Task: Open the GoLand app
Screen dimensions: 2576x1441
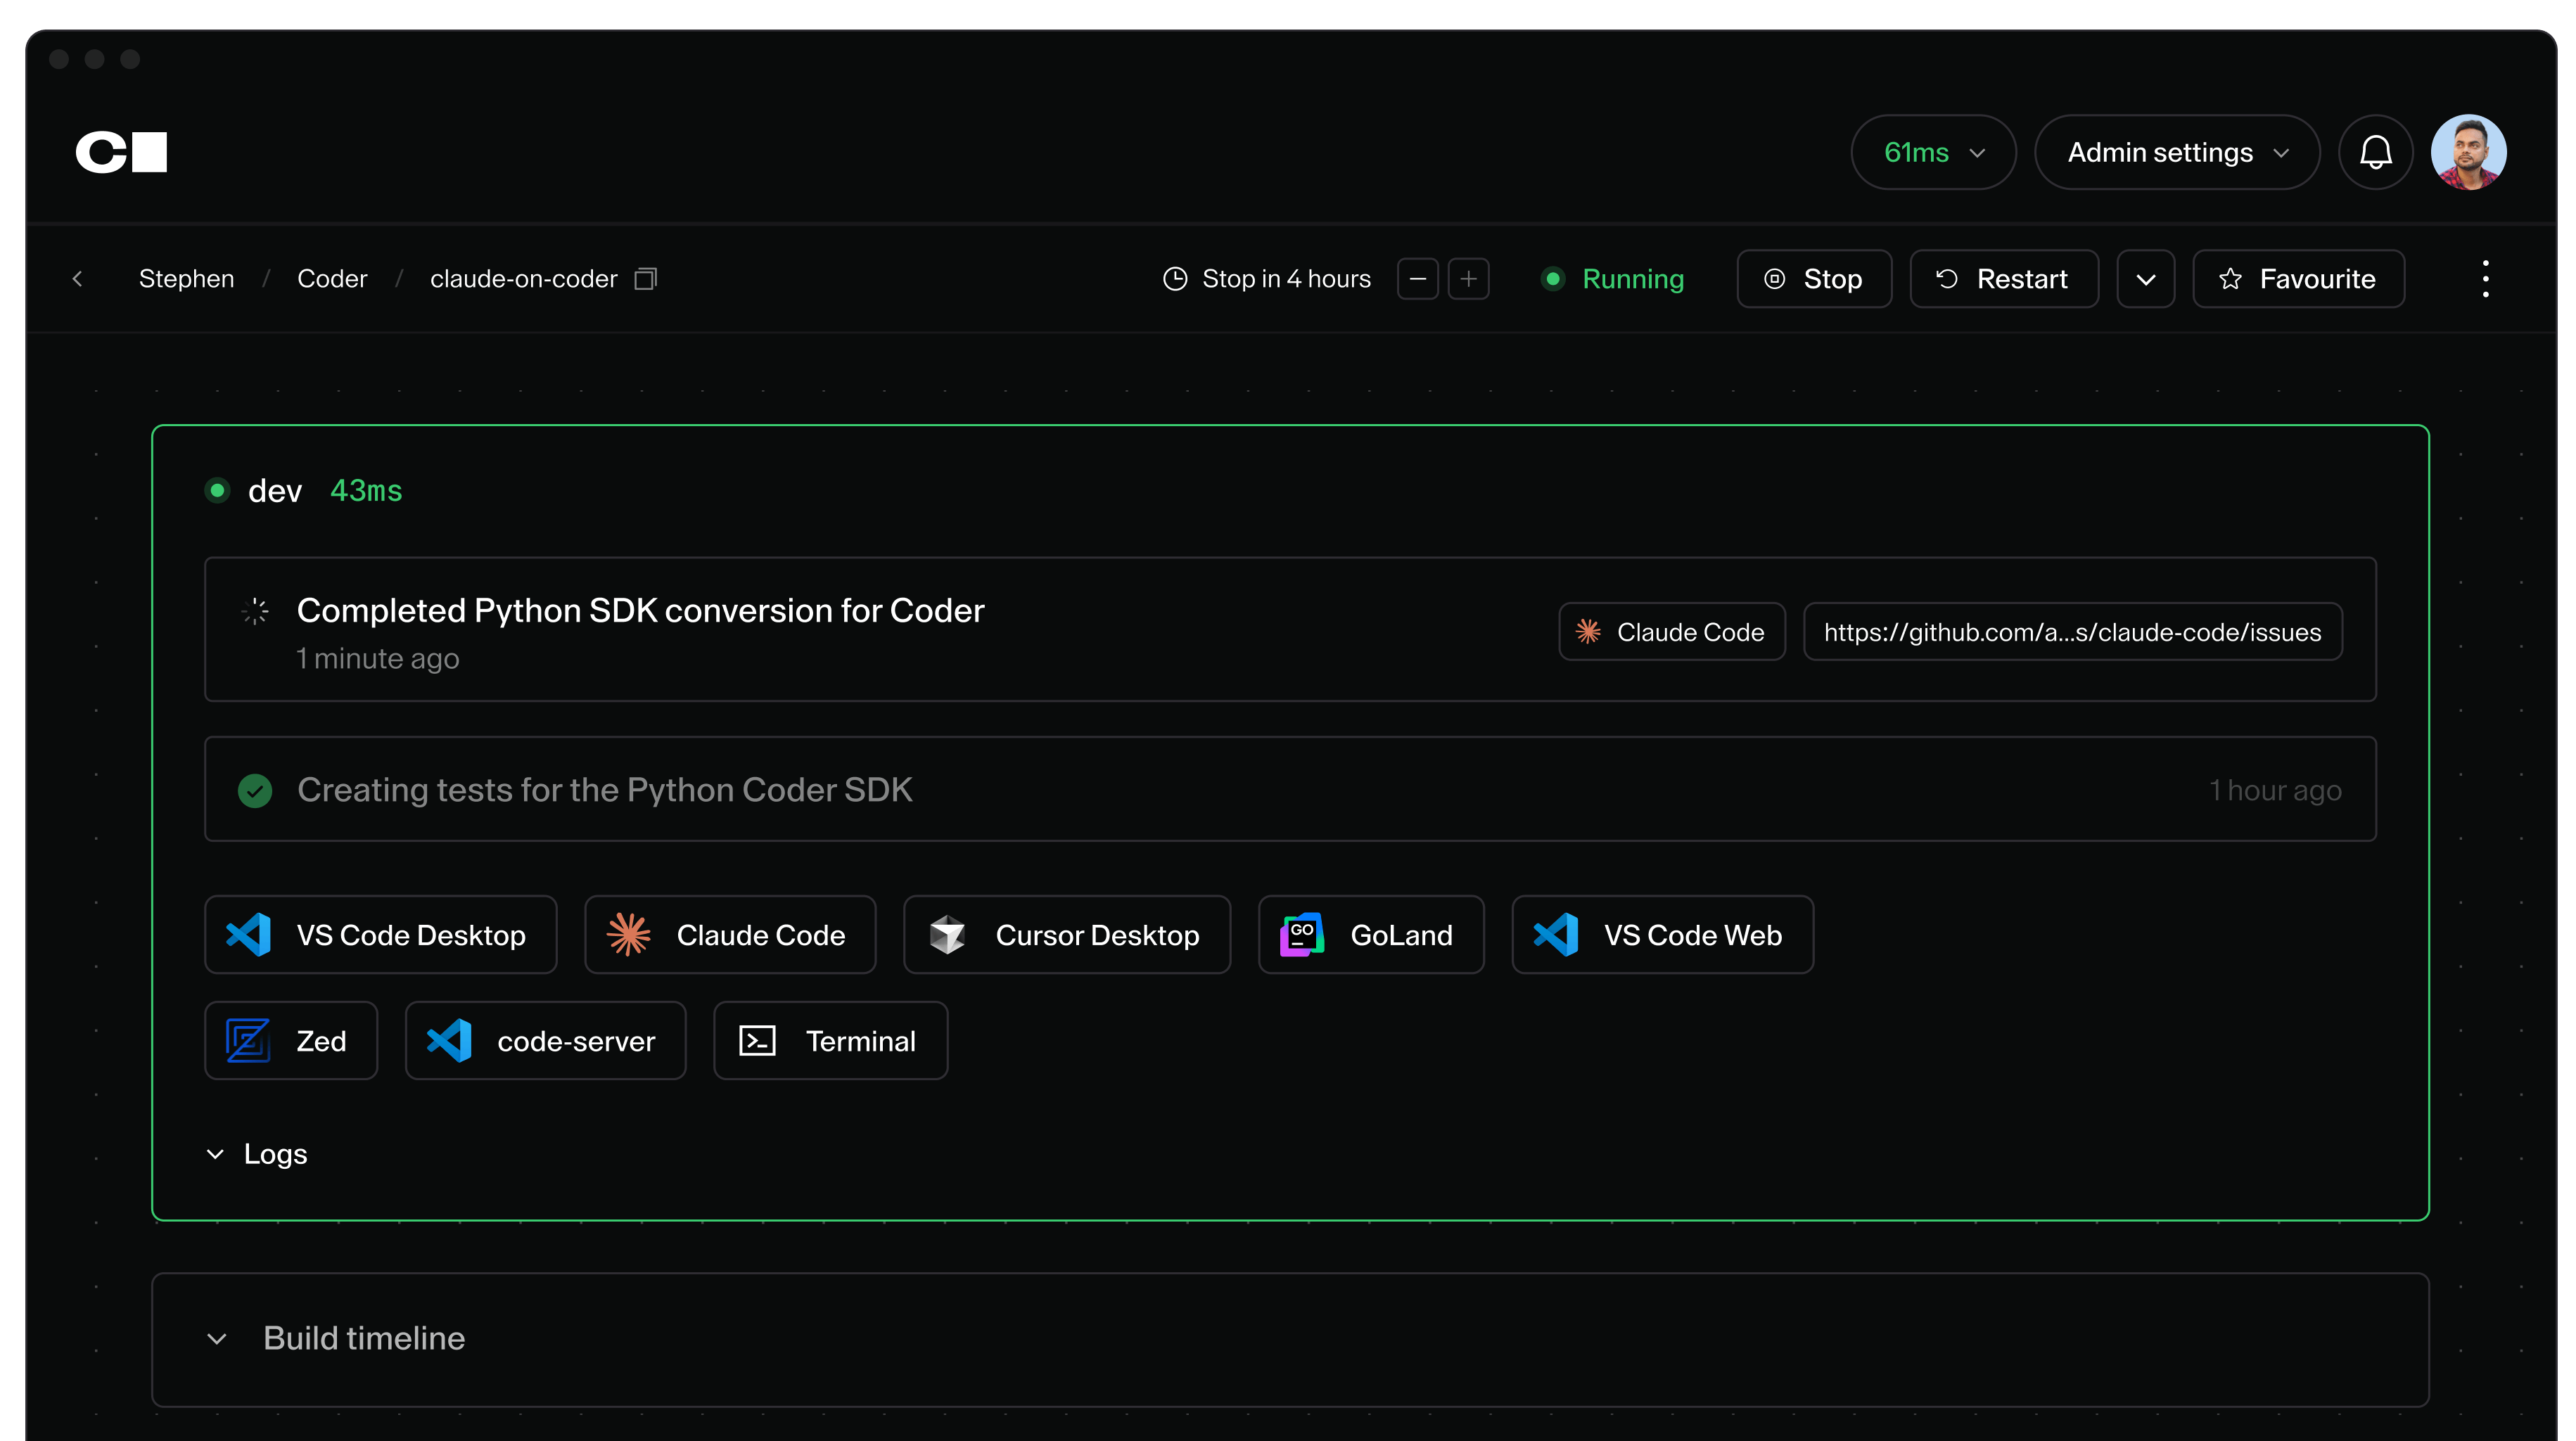Action: click(x=1370, y=935)
